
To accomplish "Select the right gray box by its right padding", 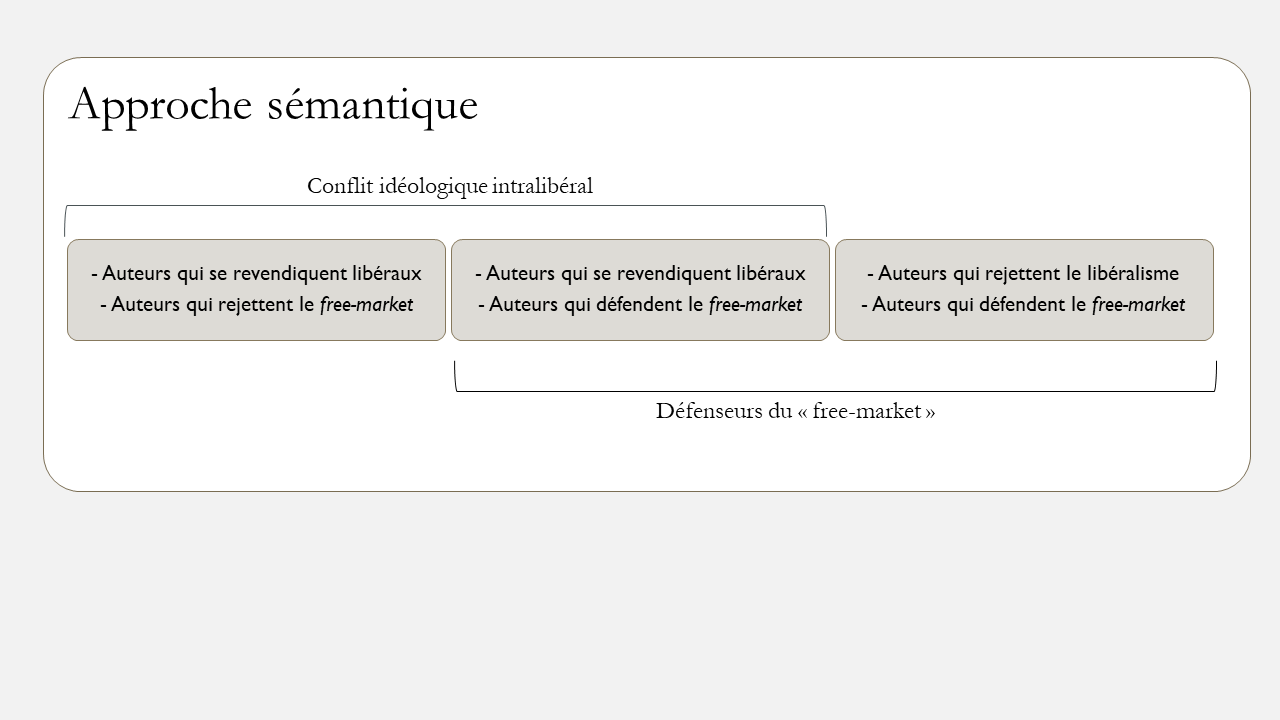I will click(1203, 290).
